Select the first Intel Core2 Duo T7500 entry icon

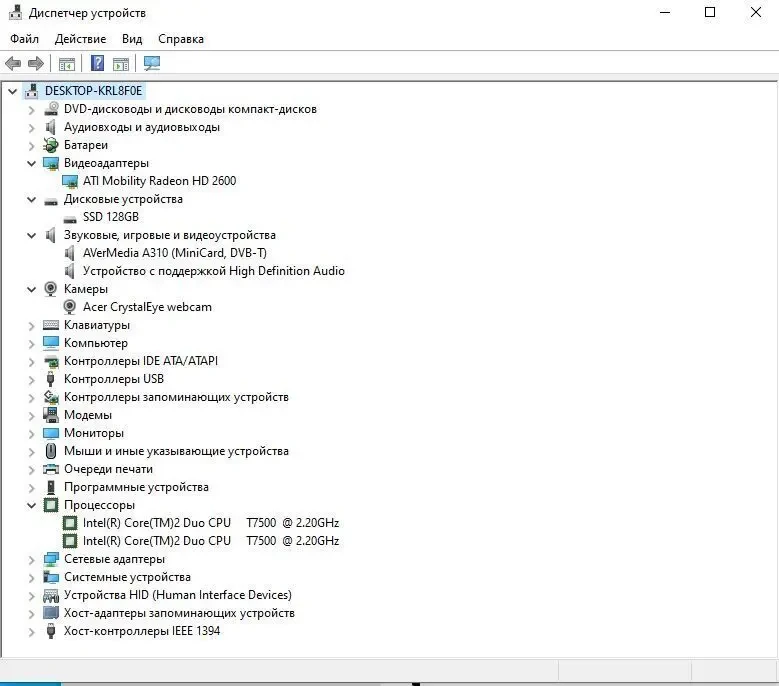pos(70,523)
